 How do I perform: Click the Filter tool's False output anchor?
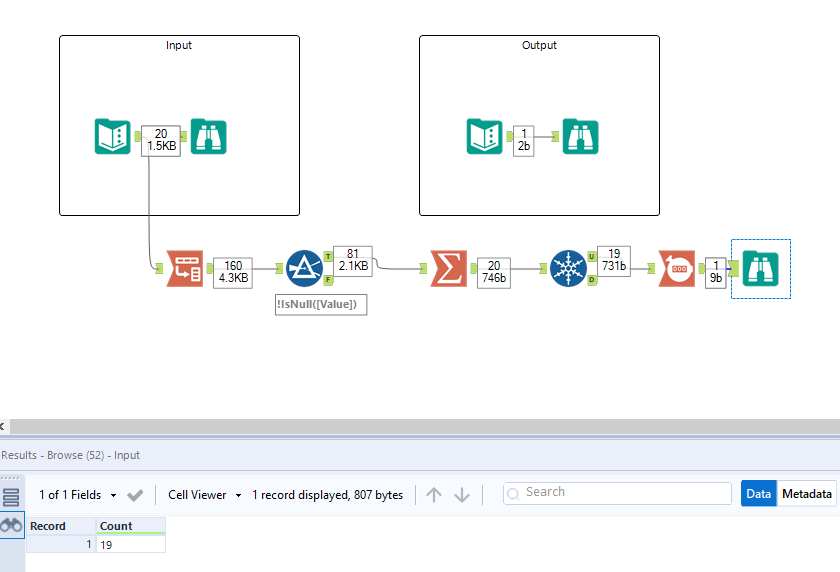(x=328, y=280)
